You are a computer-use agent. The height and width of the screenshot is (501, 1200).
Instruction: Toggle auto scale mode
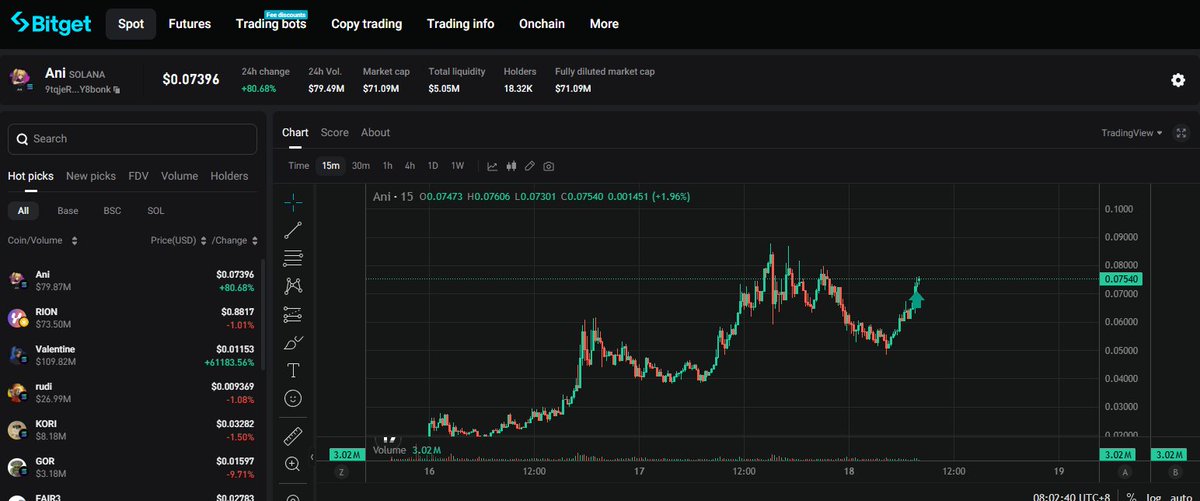click(1180, 496)
